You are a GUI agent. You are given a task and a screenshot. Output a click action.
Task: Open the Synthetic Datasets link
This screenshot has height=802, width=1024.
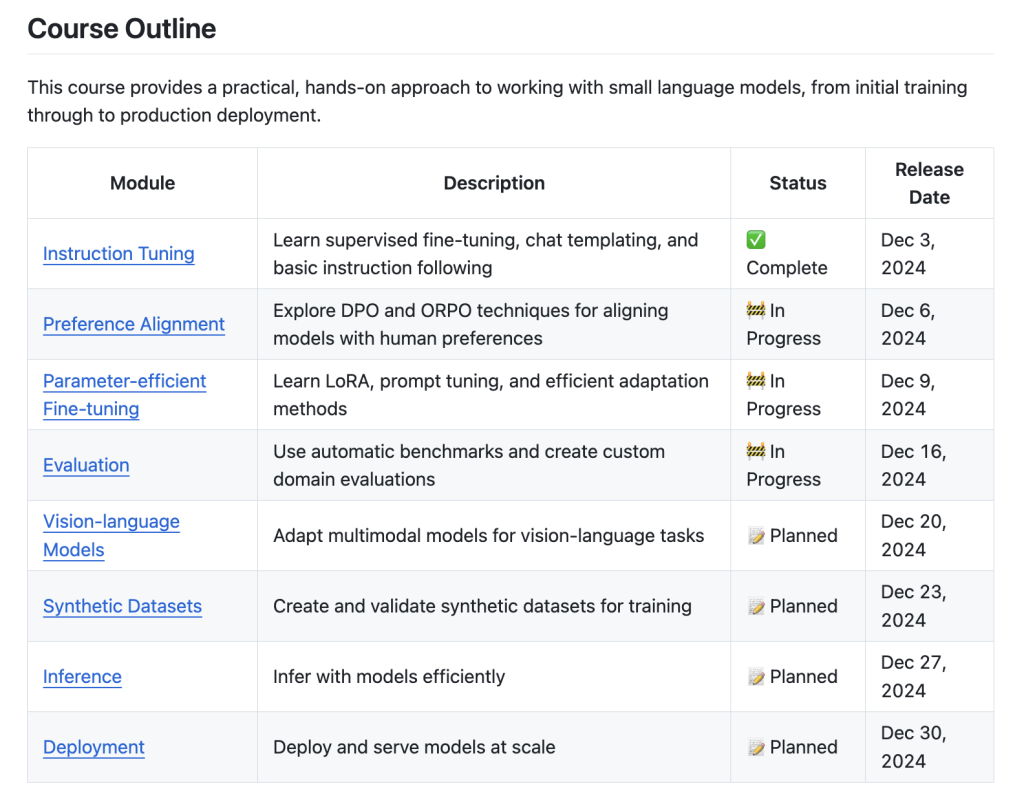tap(122, 606)
